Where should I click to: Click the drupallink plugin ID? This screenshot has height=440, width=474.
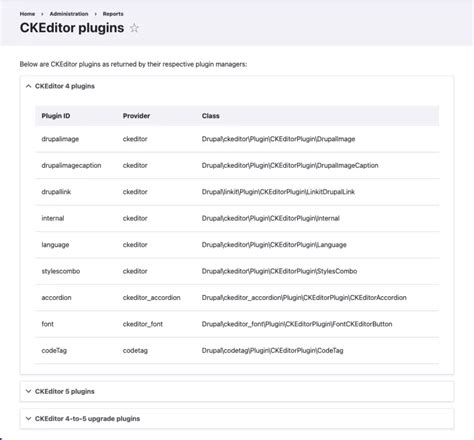point(56,192)
